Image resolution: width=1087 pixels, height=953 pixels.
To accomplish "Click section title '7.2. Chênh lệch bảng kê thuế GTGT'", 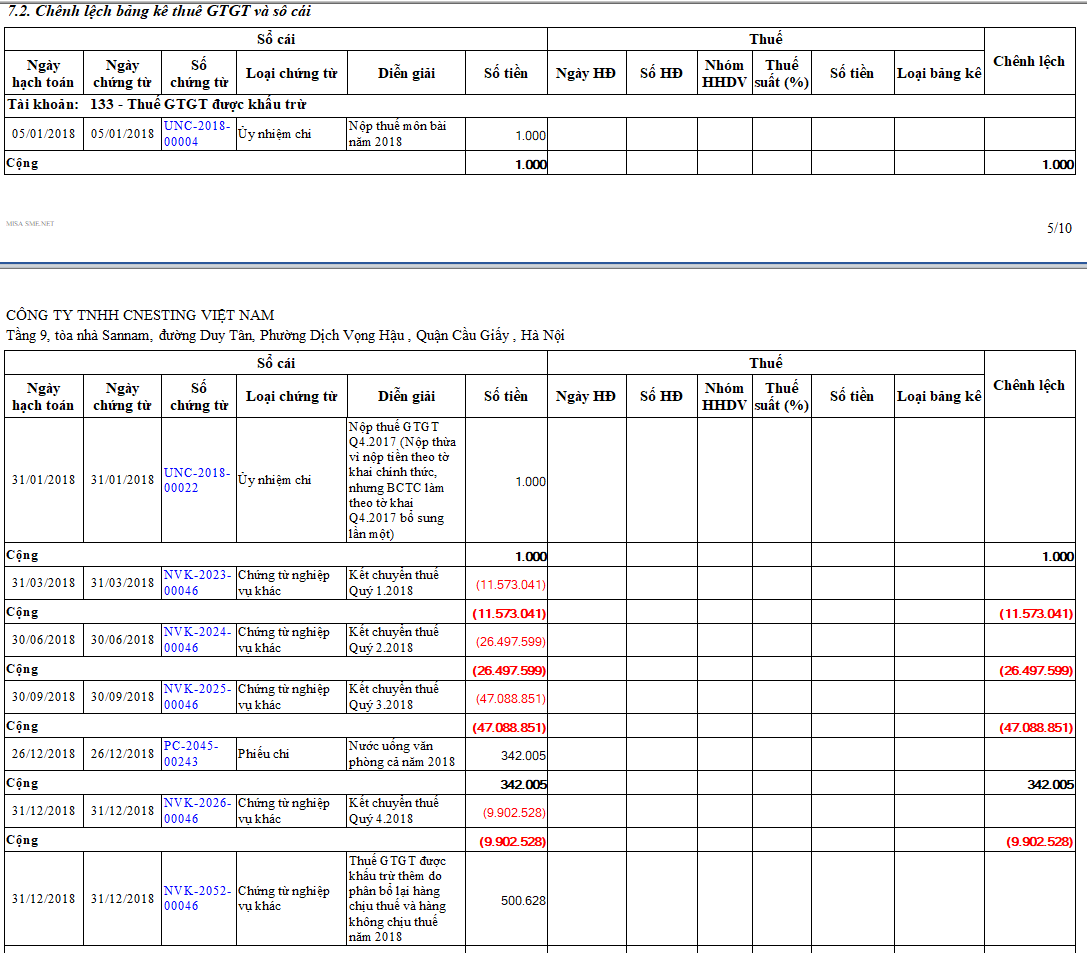I will (x=159, y=10).
